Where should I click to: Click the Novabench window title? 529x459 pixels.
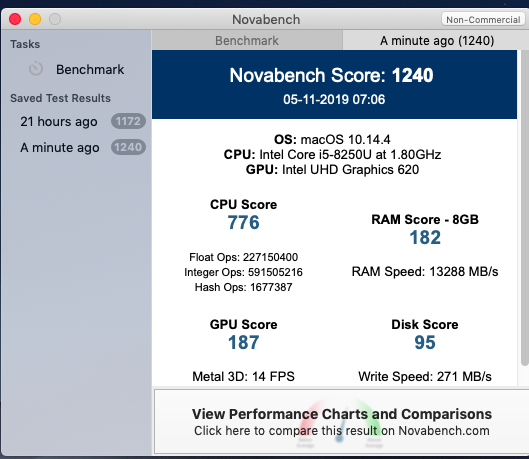click(x=266, y=20)
